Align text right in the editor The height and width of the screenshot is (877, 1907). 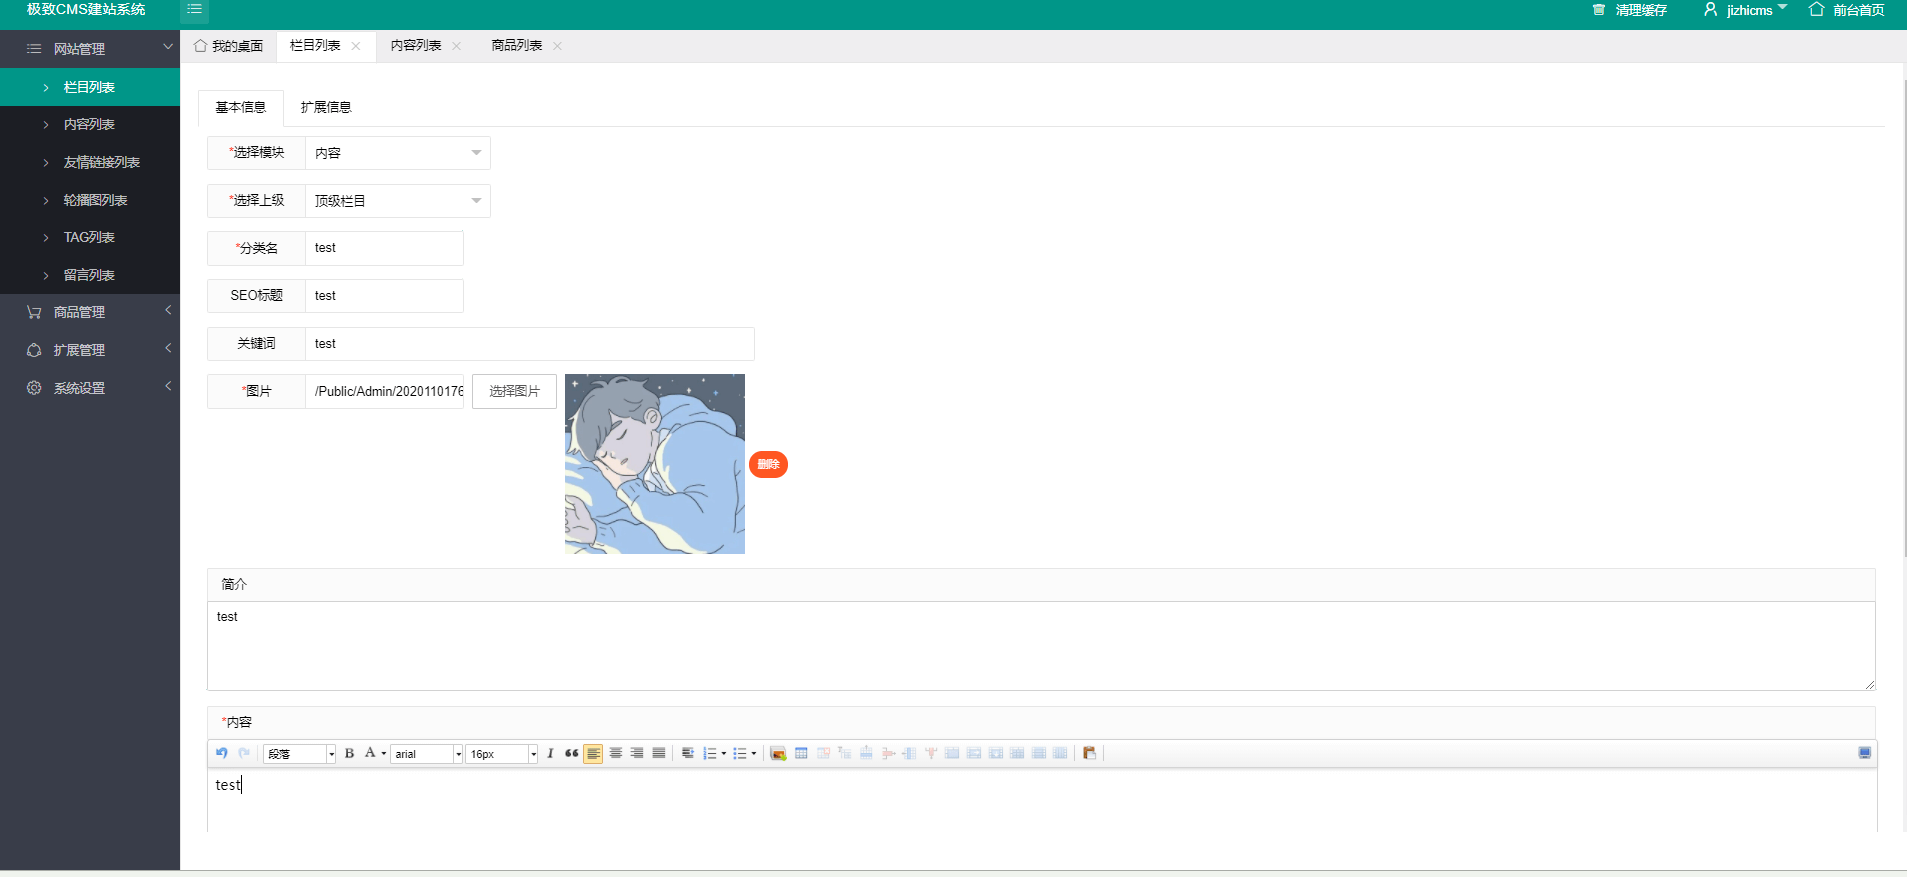pos(637,753)
